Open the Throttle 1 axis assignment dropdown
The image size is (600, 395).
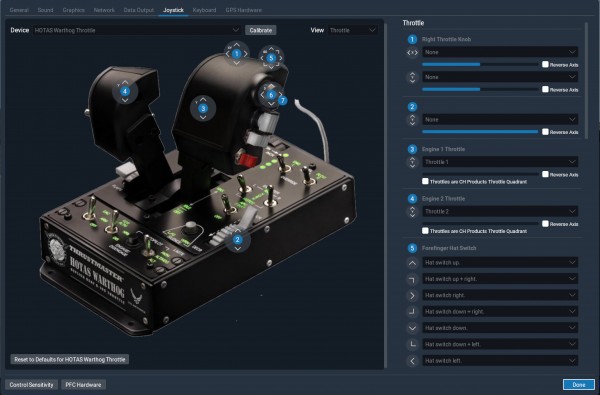500,162
